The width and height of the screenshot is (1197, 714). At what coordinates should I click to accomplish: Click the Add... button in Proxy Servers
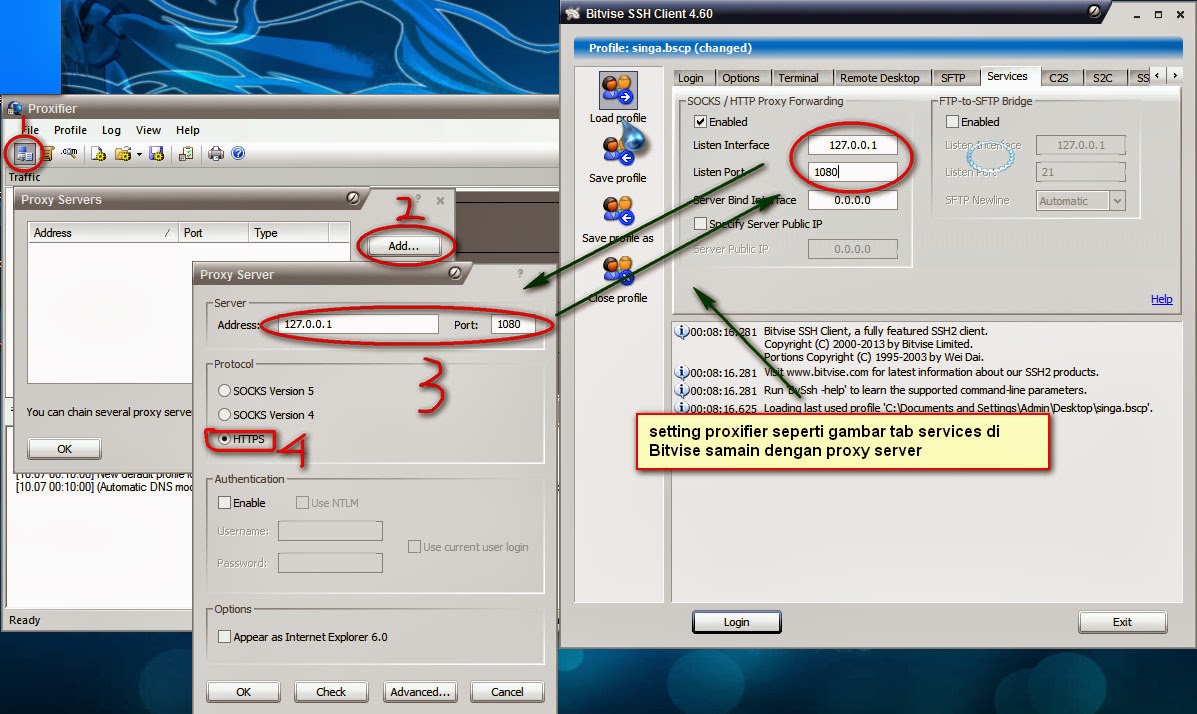tap(403, 246)
